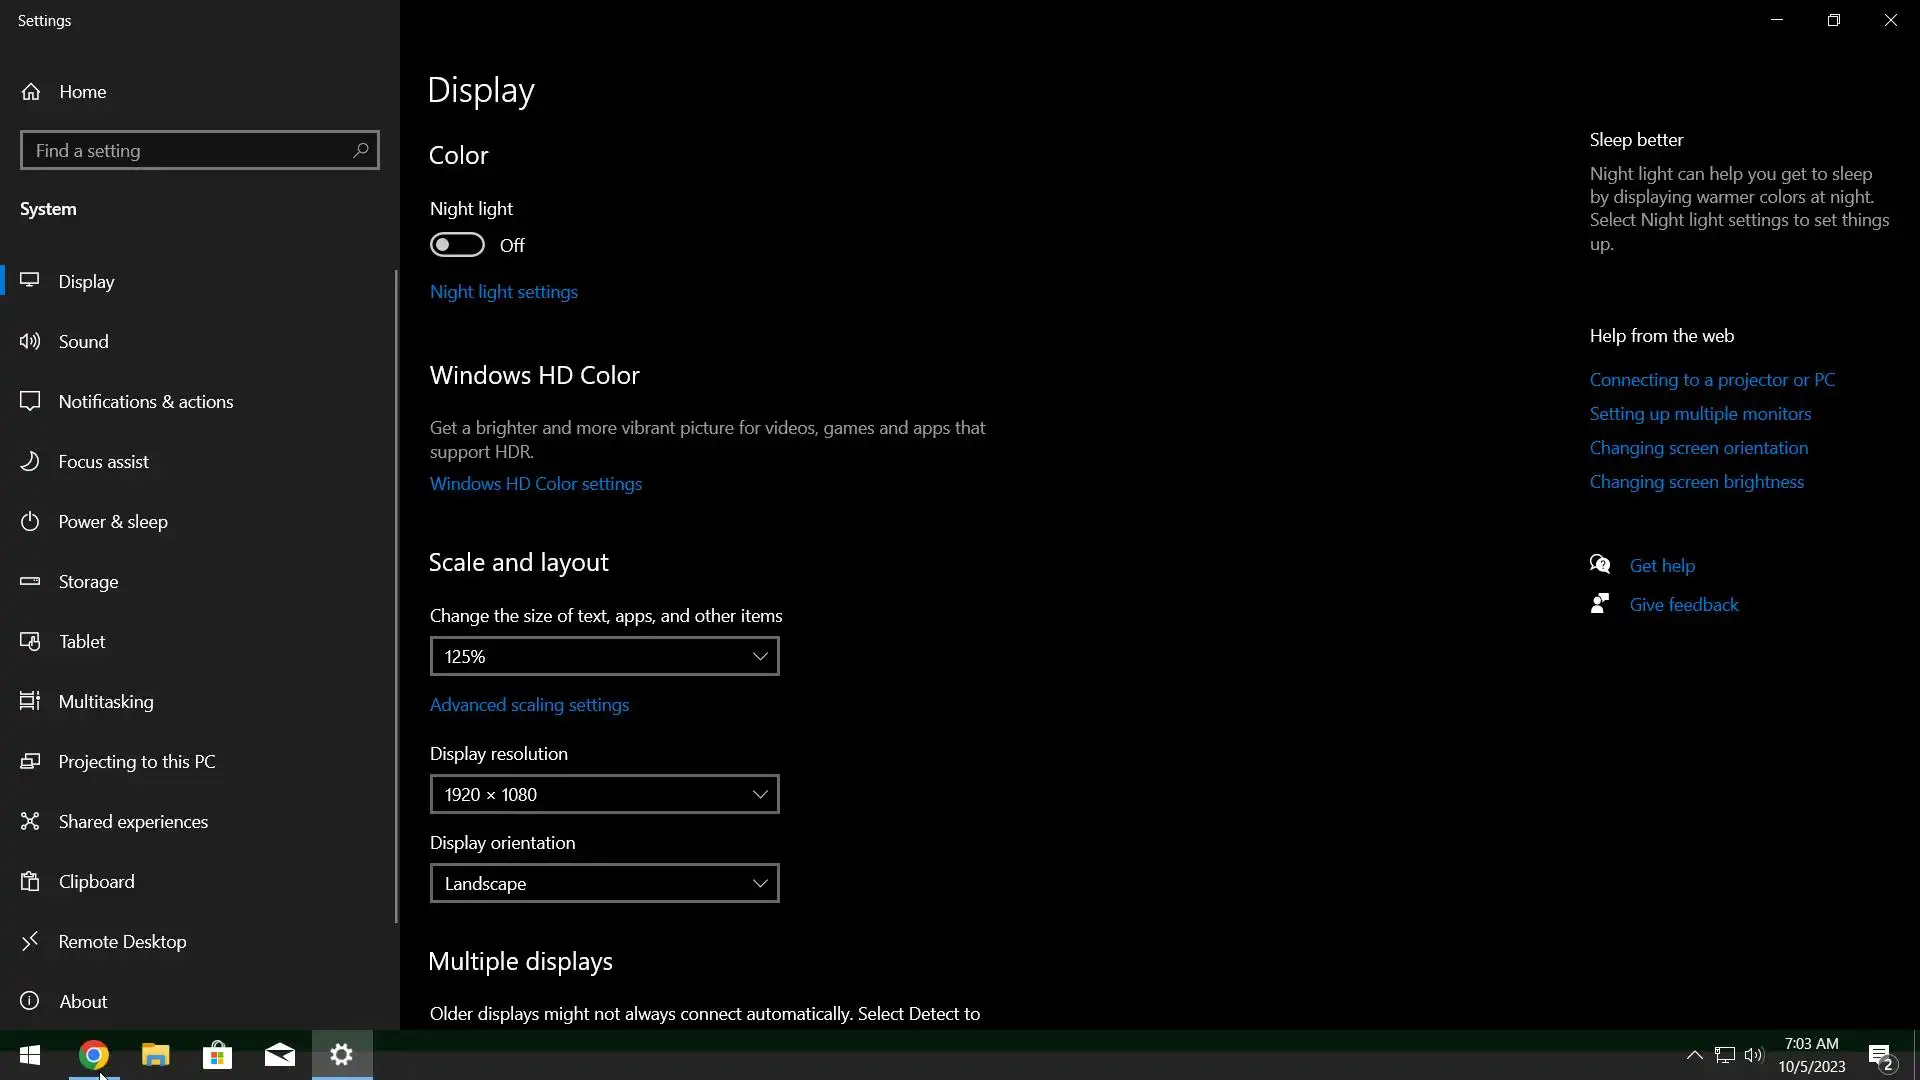
Task: Click the Get help chat icon
Action: [x=1600, y=565]
